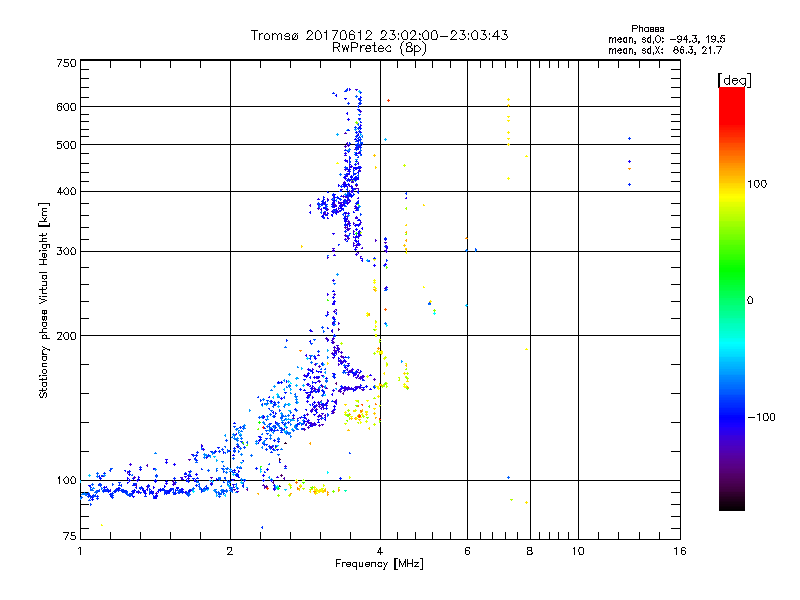
Task: Click the -100 tick on the colorbar
Action: click(x=762, y=416)
